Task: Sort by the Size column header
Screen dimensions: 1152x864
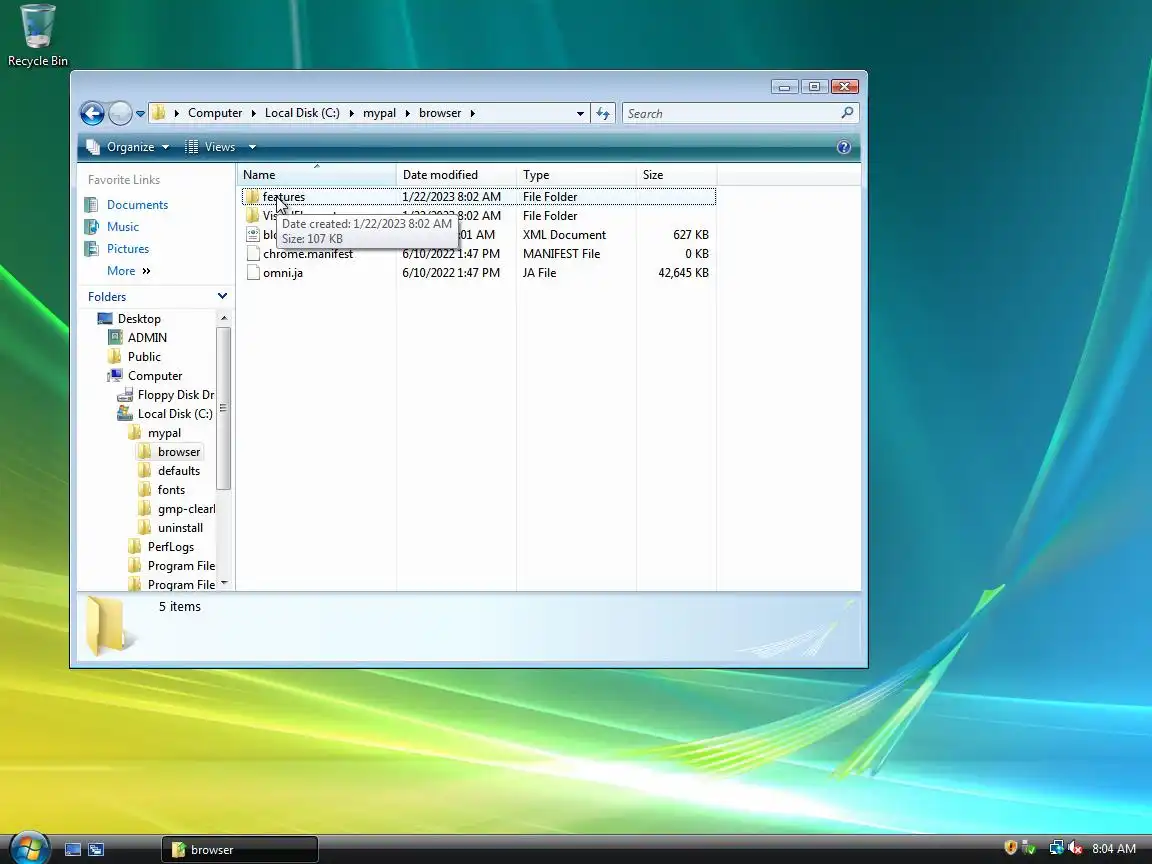Action: point(676,175)
